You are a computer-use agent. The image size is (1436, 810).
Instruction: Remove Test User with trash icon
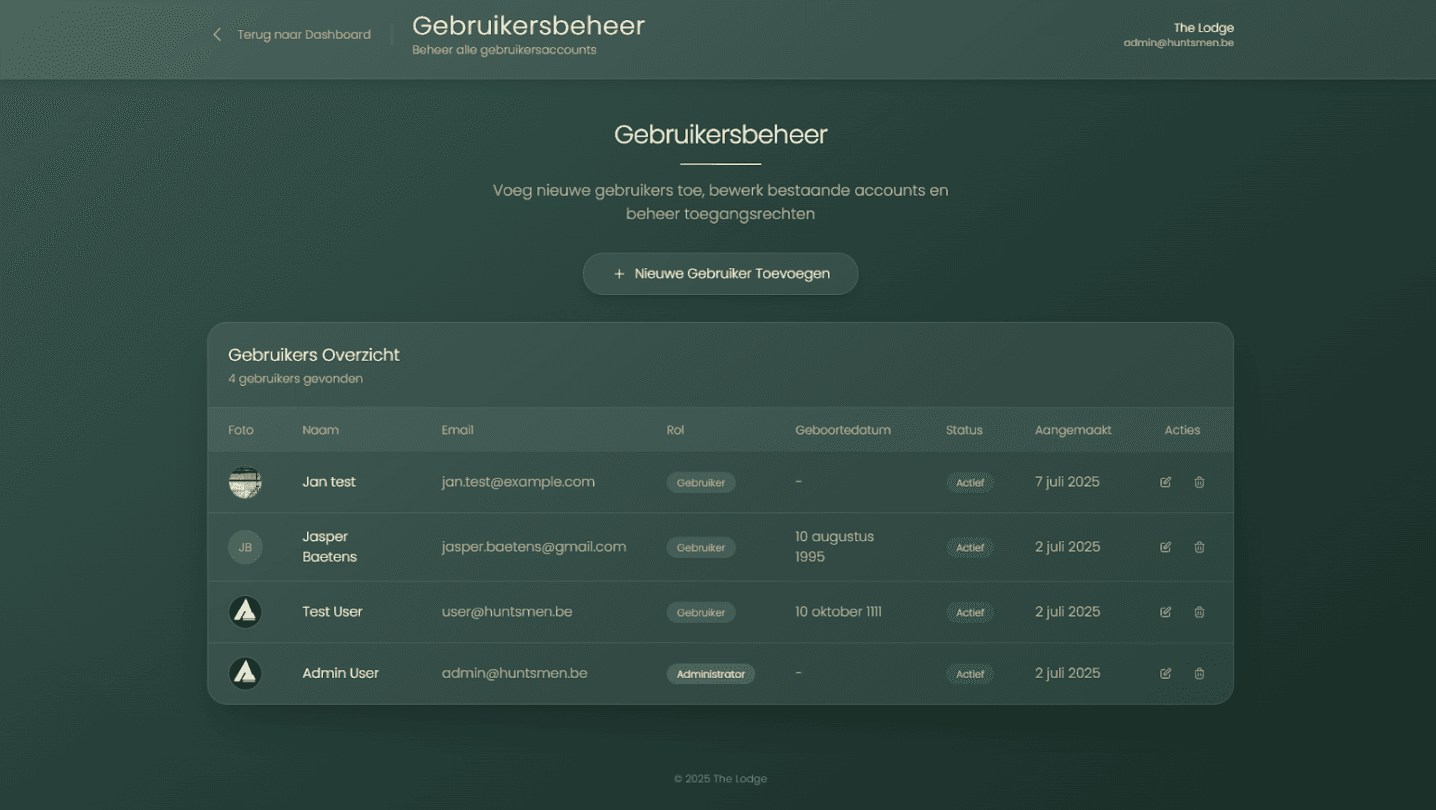pyautogui.click(x=1199, y=612)
